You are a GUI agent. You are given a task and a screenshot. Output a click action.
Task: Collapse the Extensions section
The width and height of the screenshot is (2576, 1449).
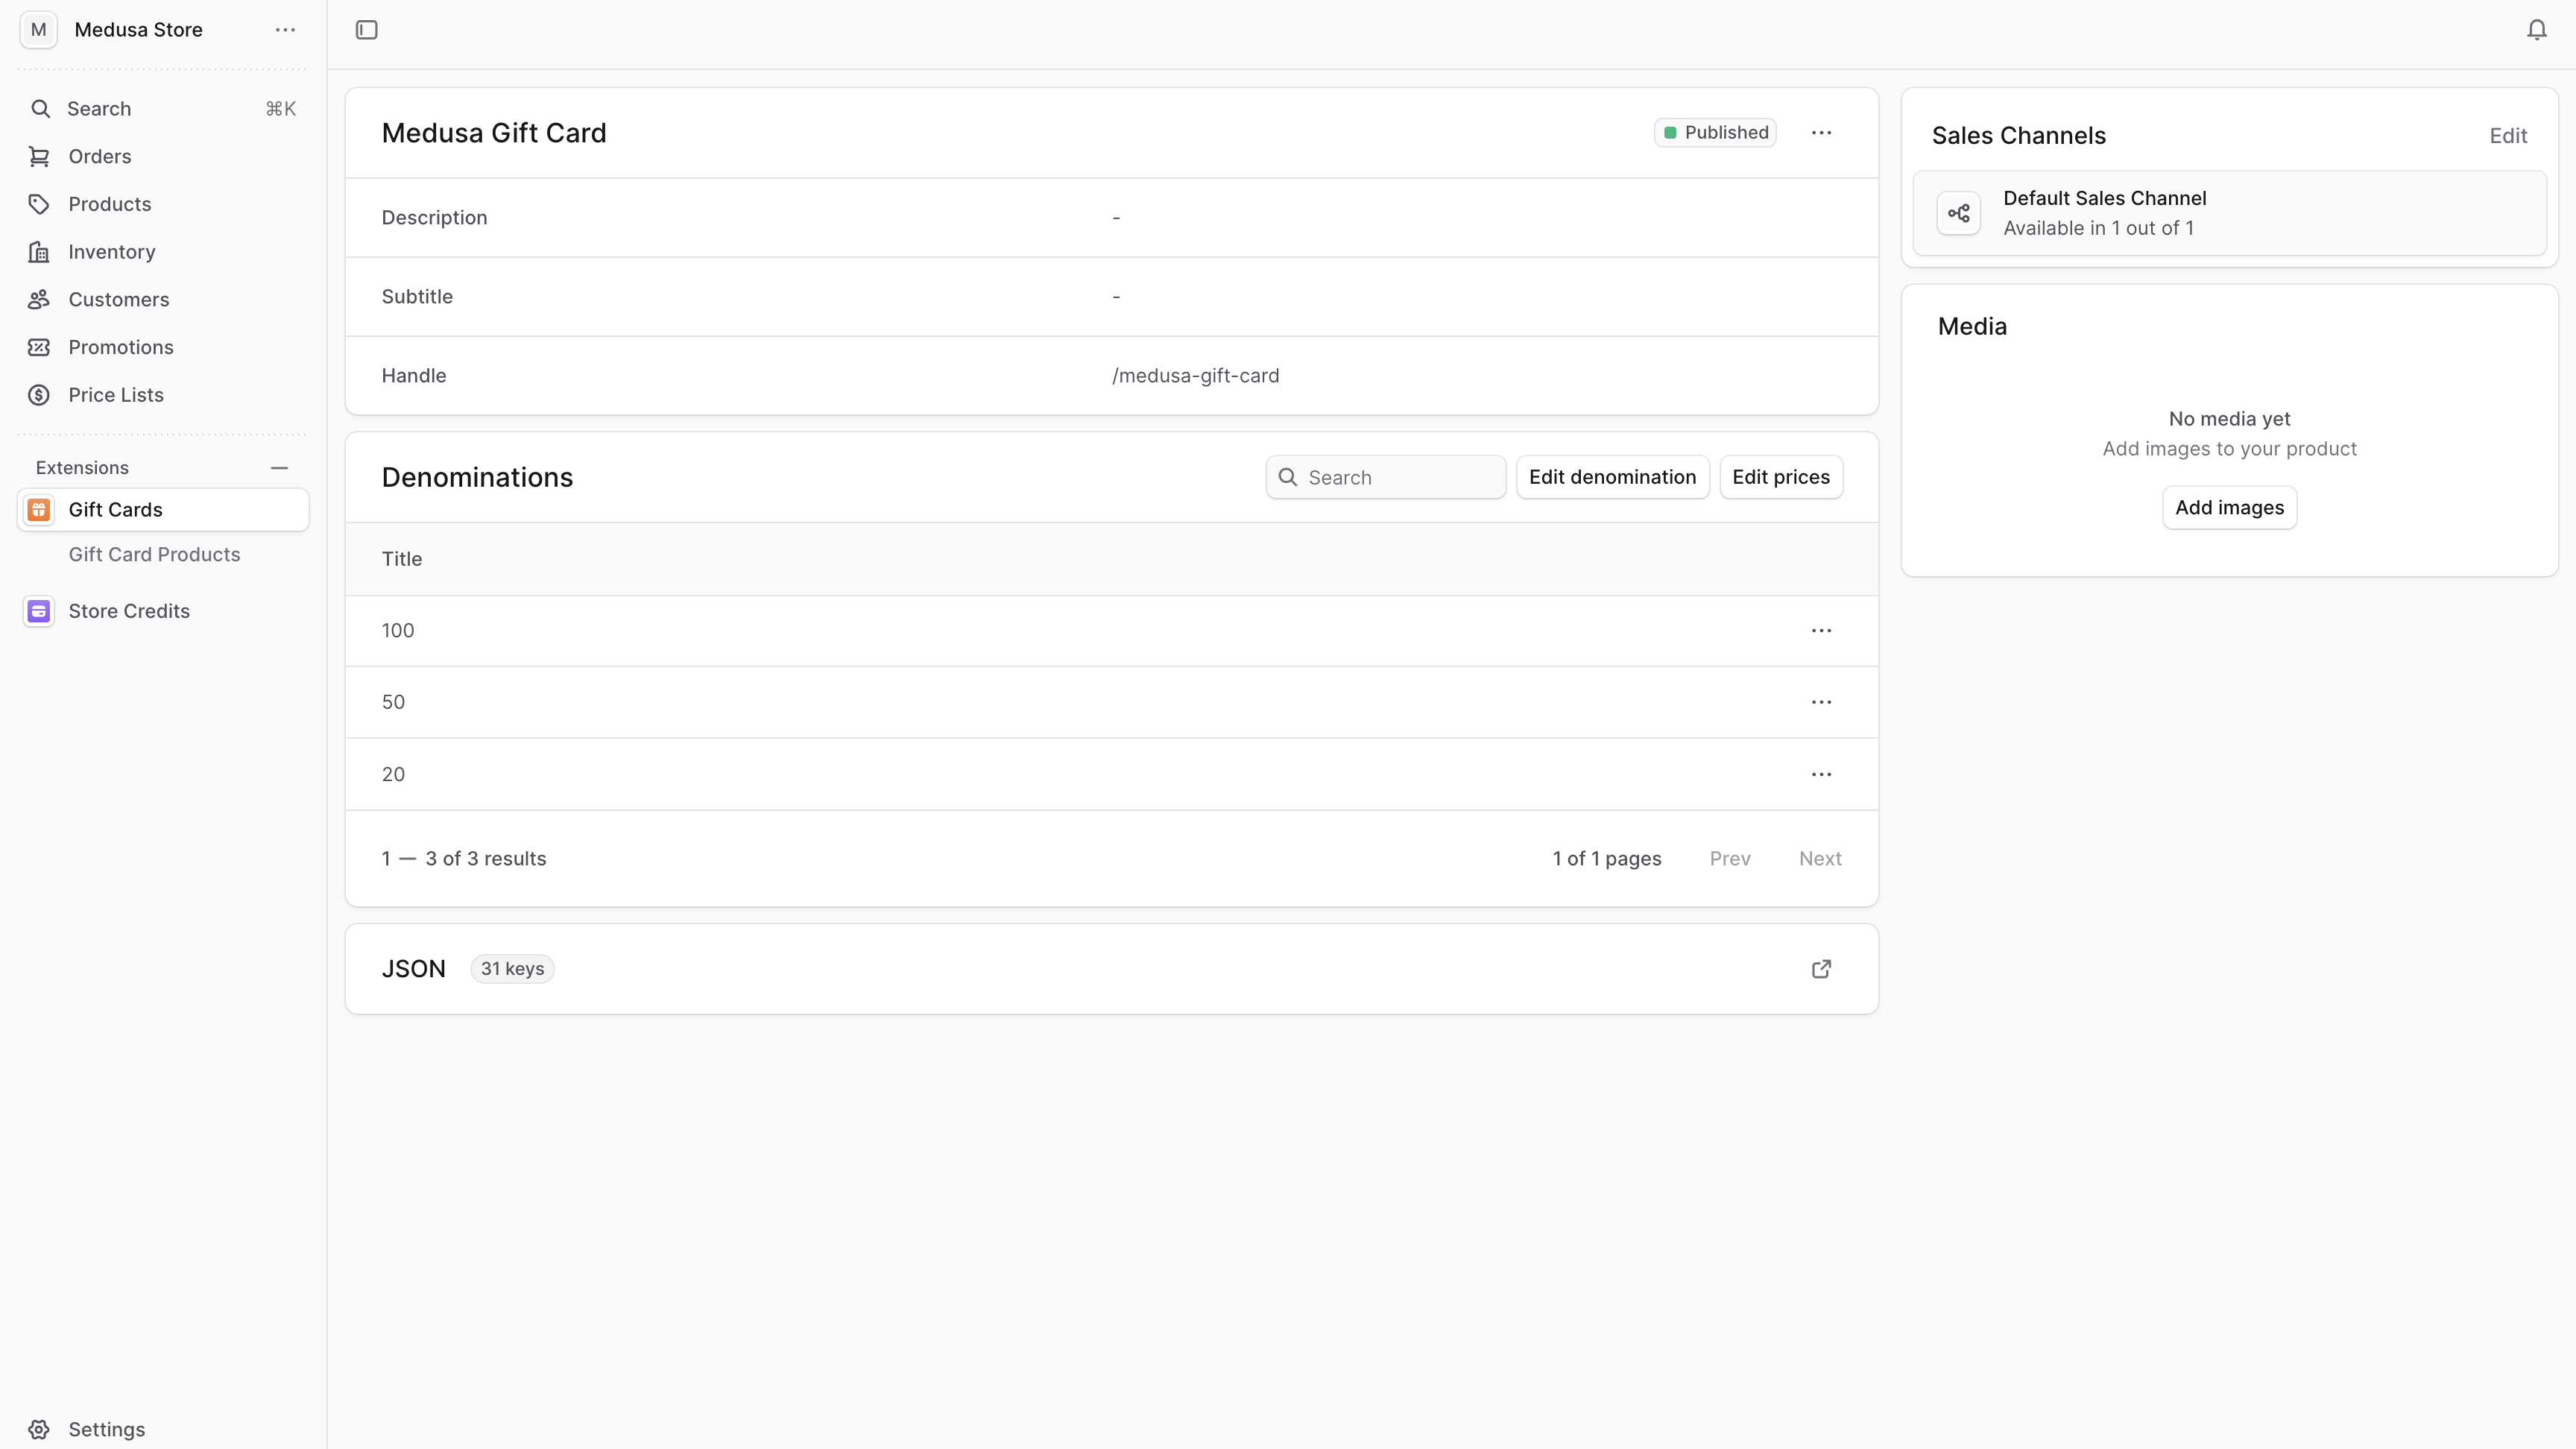pyautogui.click(x=279, y=467)
